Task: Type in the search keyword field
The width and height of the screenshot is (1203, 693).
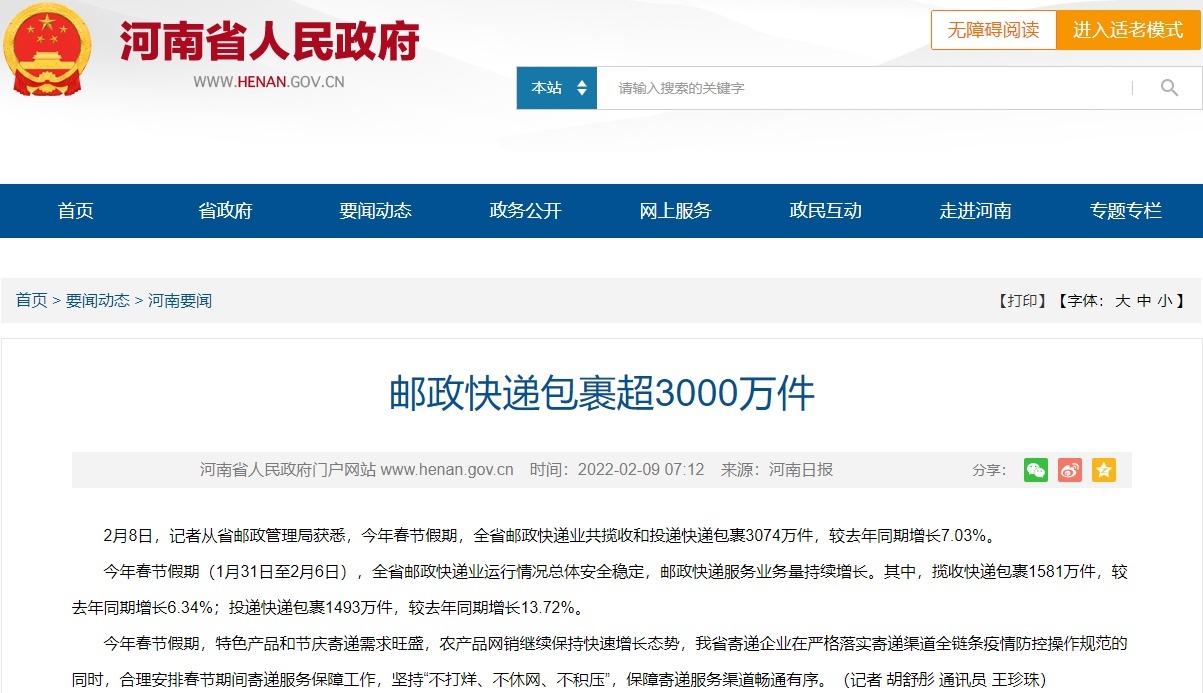Action: (860, 88)
